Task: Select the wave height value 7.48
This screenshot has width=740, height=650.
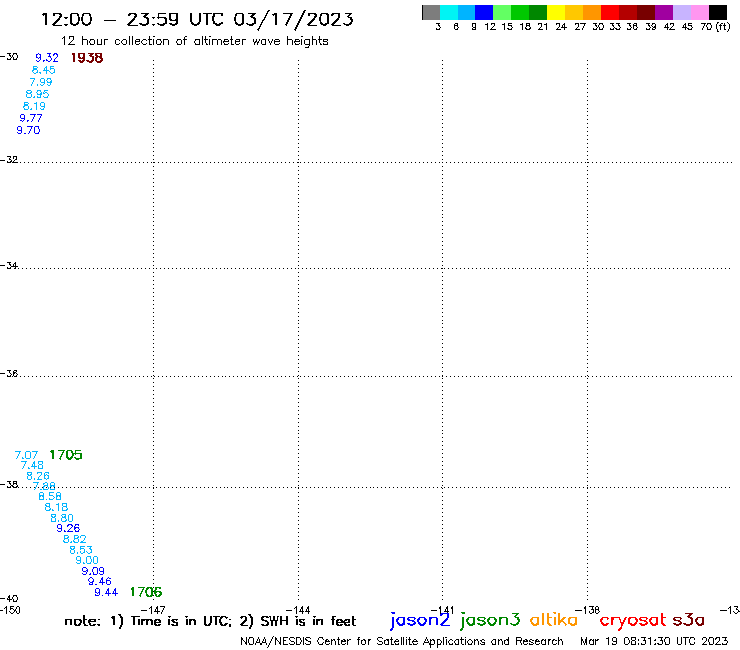Action: point(32,465)
